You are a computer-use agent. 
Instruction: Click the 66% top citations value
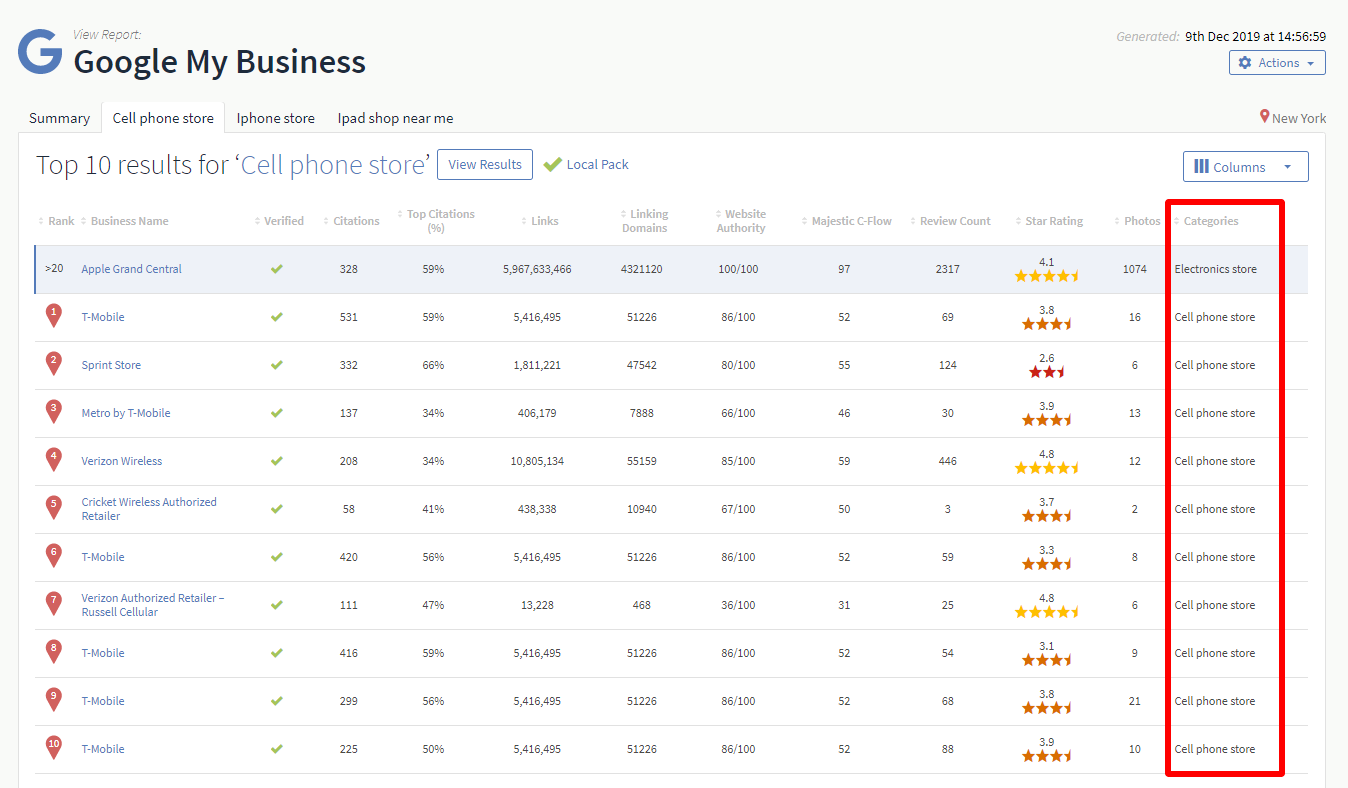pyautogui.click(x=433, y=365)
